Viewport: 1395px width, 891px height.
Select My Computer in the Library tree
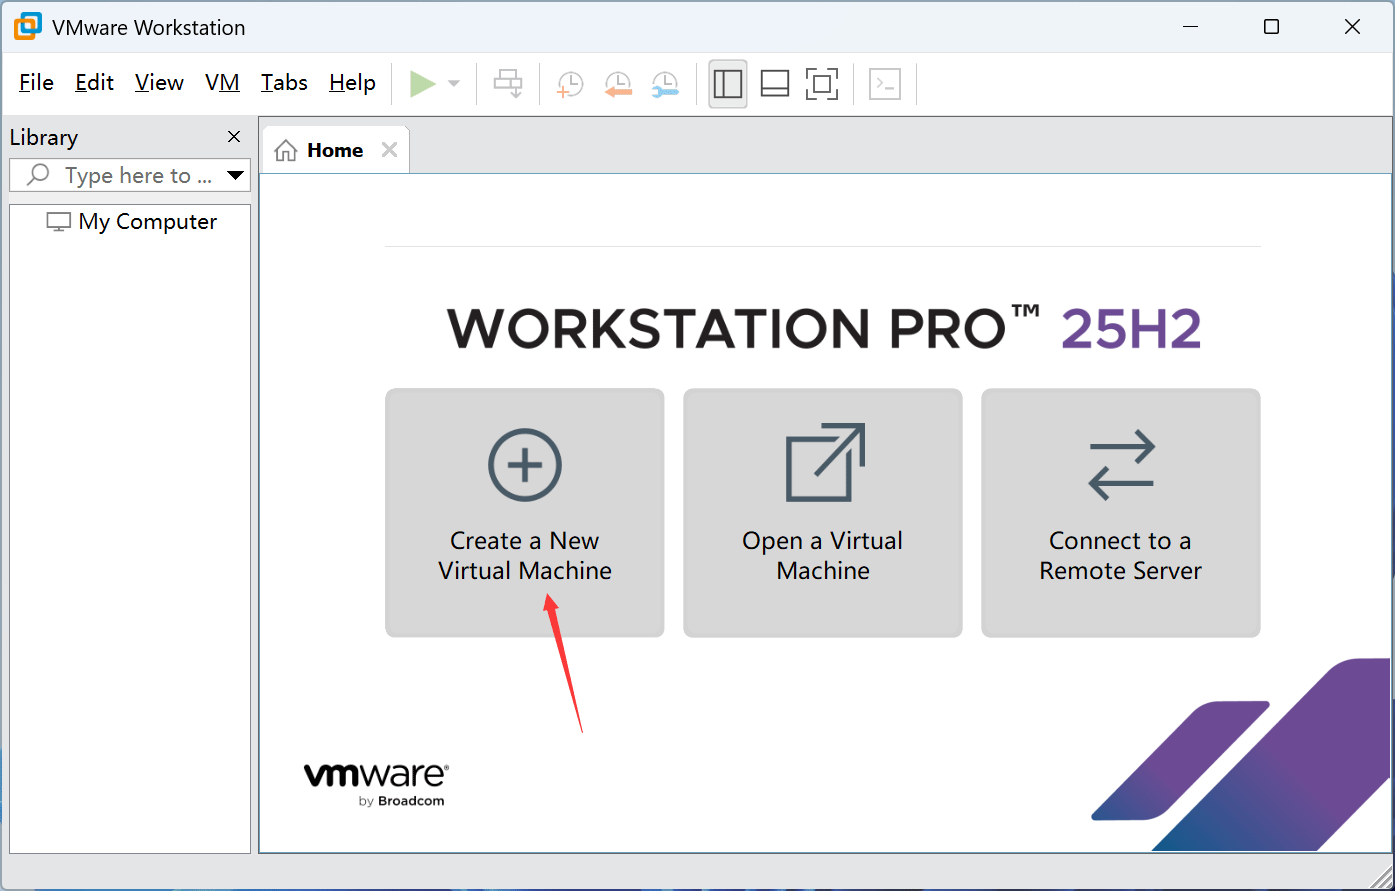pyautogui.click(x=147, y=222)
